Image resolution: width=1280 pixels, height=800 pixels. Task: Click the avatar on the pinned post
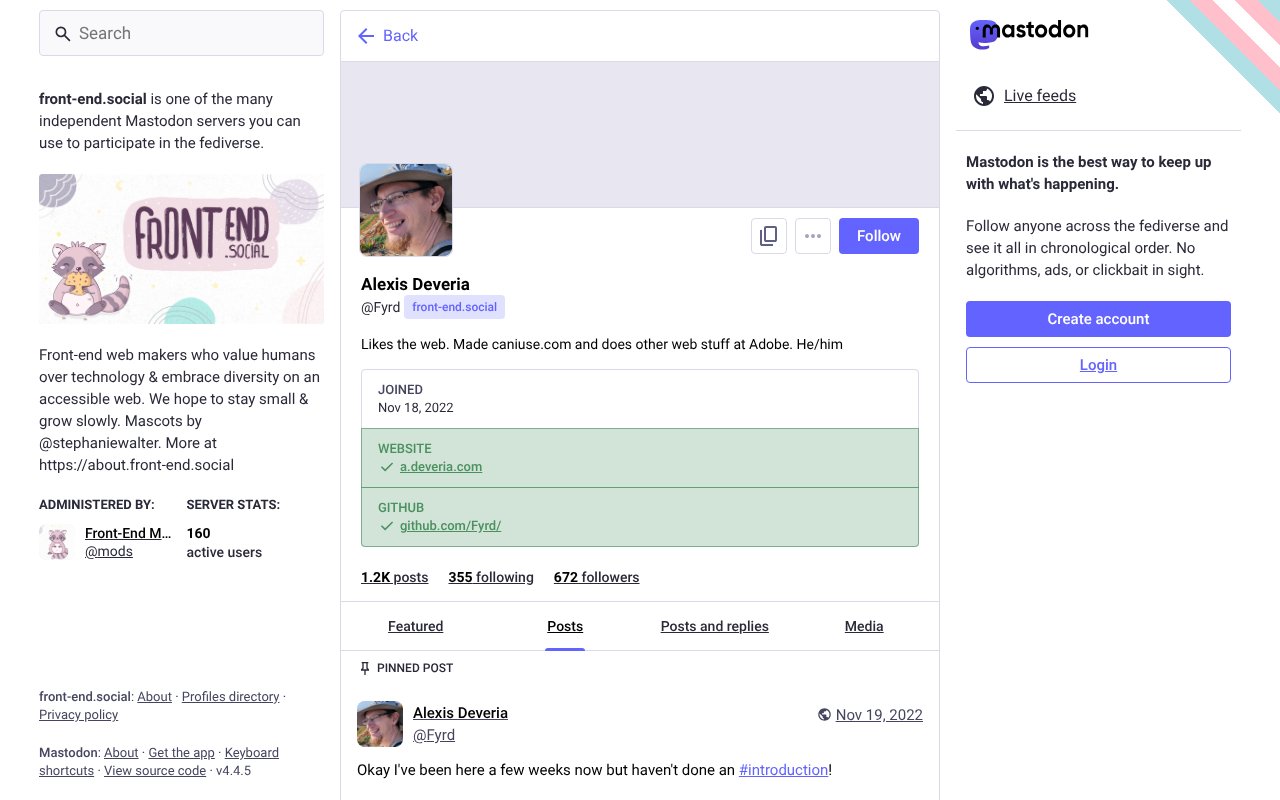(x=380, y=724)
